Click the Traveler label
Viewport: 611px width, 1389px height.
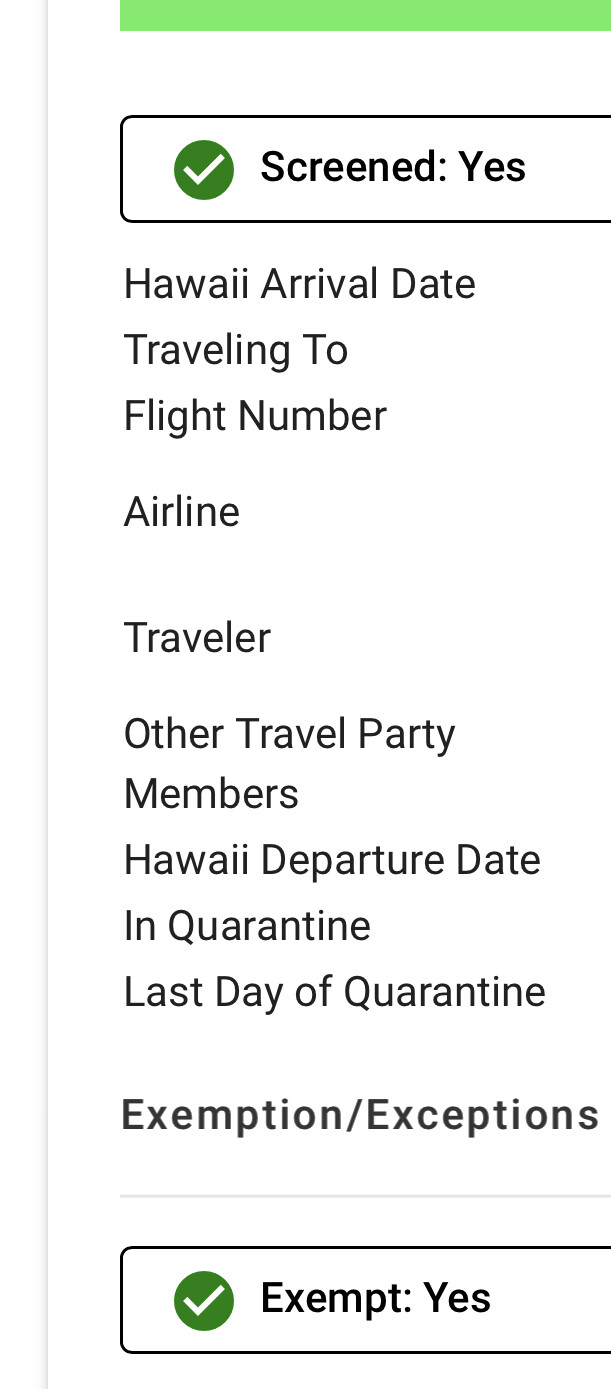point(197,638)
